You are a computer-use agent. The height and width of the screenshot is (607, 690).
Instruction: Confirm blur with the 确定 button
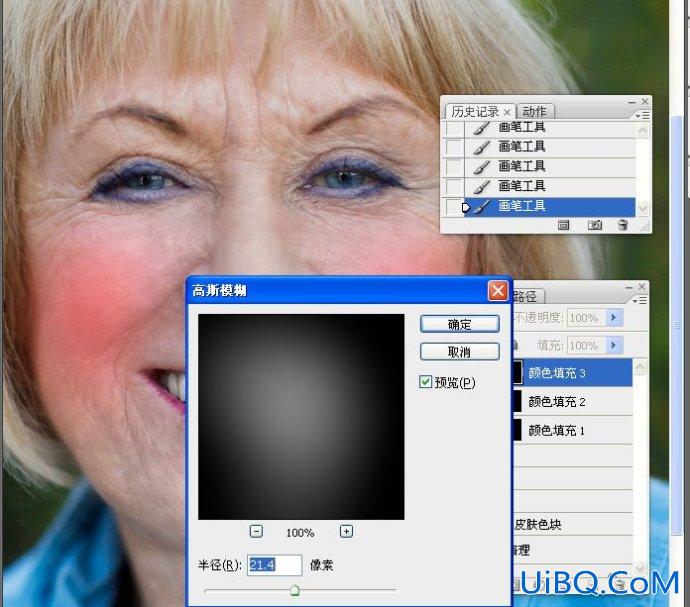459,324
